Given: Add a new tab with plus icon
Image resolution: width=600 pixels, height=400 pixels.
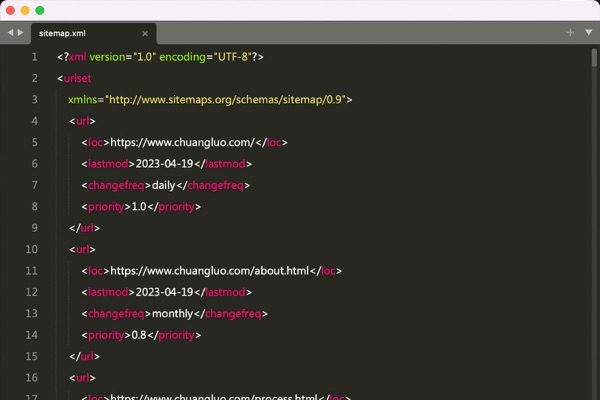Looking at the screenshot, I should (x=570, y=33).
